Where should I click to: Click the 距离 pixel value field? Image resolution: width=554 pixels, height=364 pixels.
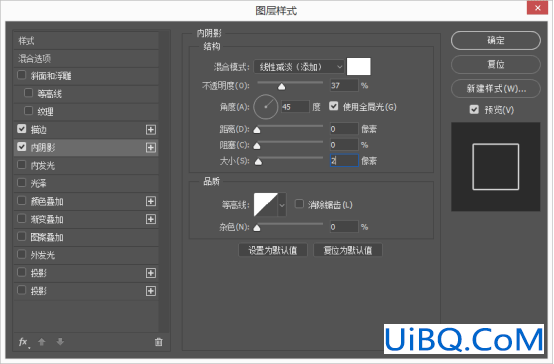344,129
